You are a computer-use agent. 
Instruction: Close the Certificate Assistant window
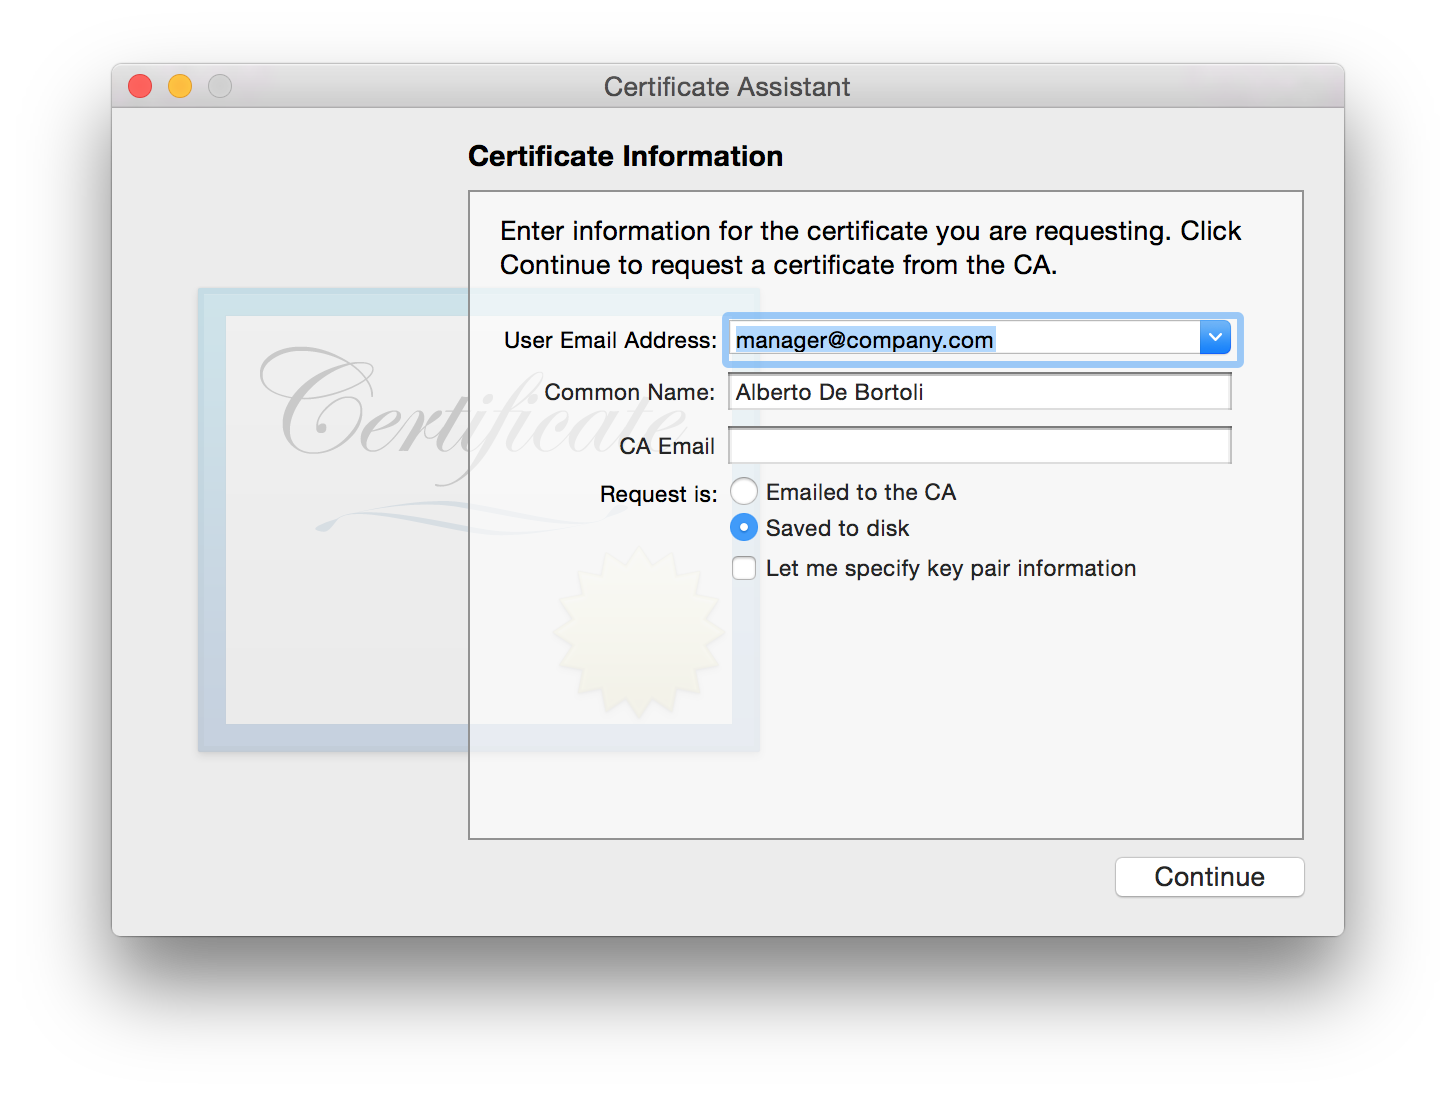pyautogui.click(x=139, y=86)
